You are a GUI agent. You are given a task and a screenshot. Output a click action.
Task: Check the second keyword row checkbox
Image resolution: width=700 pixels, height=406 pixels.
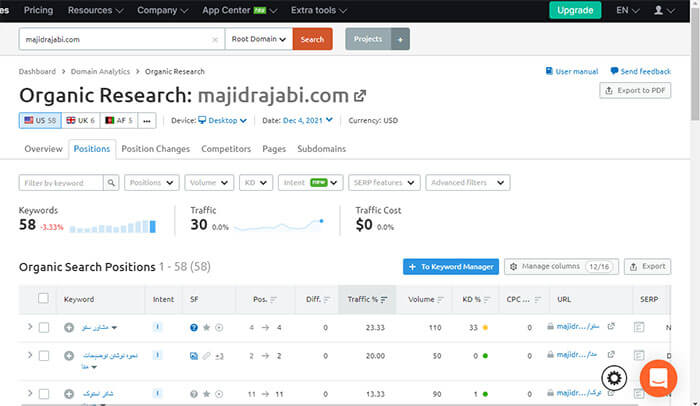[44, 356]
